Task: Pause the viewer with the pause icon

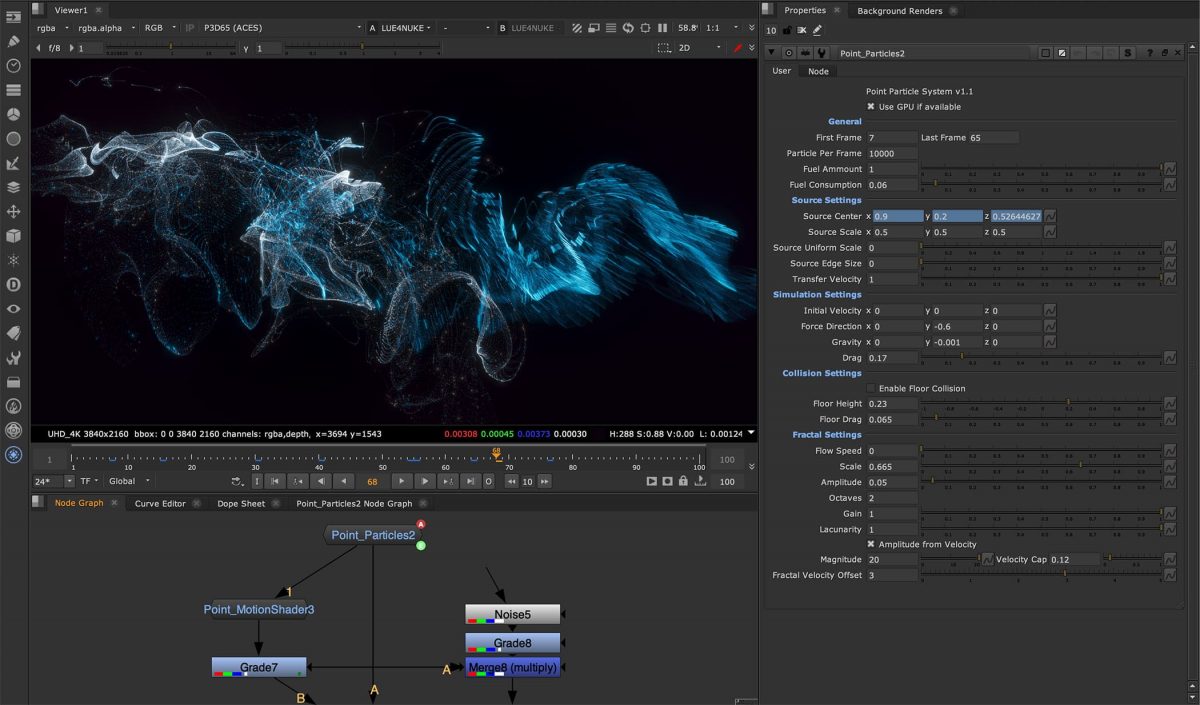Action: point(662,28)
